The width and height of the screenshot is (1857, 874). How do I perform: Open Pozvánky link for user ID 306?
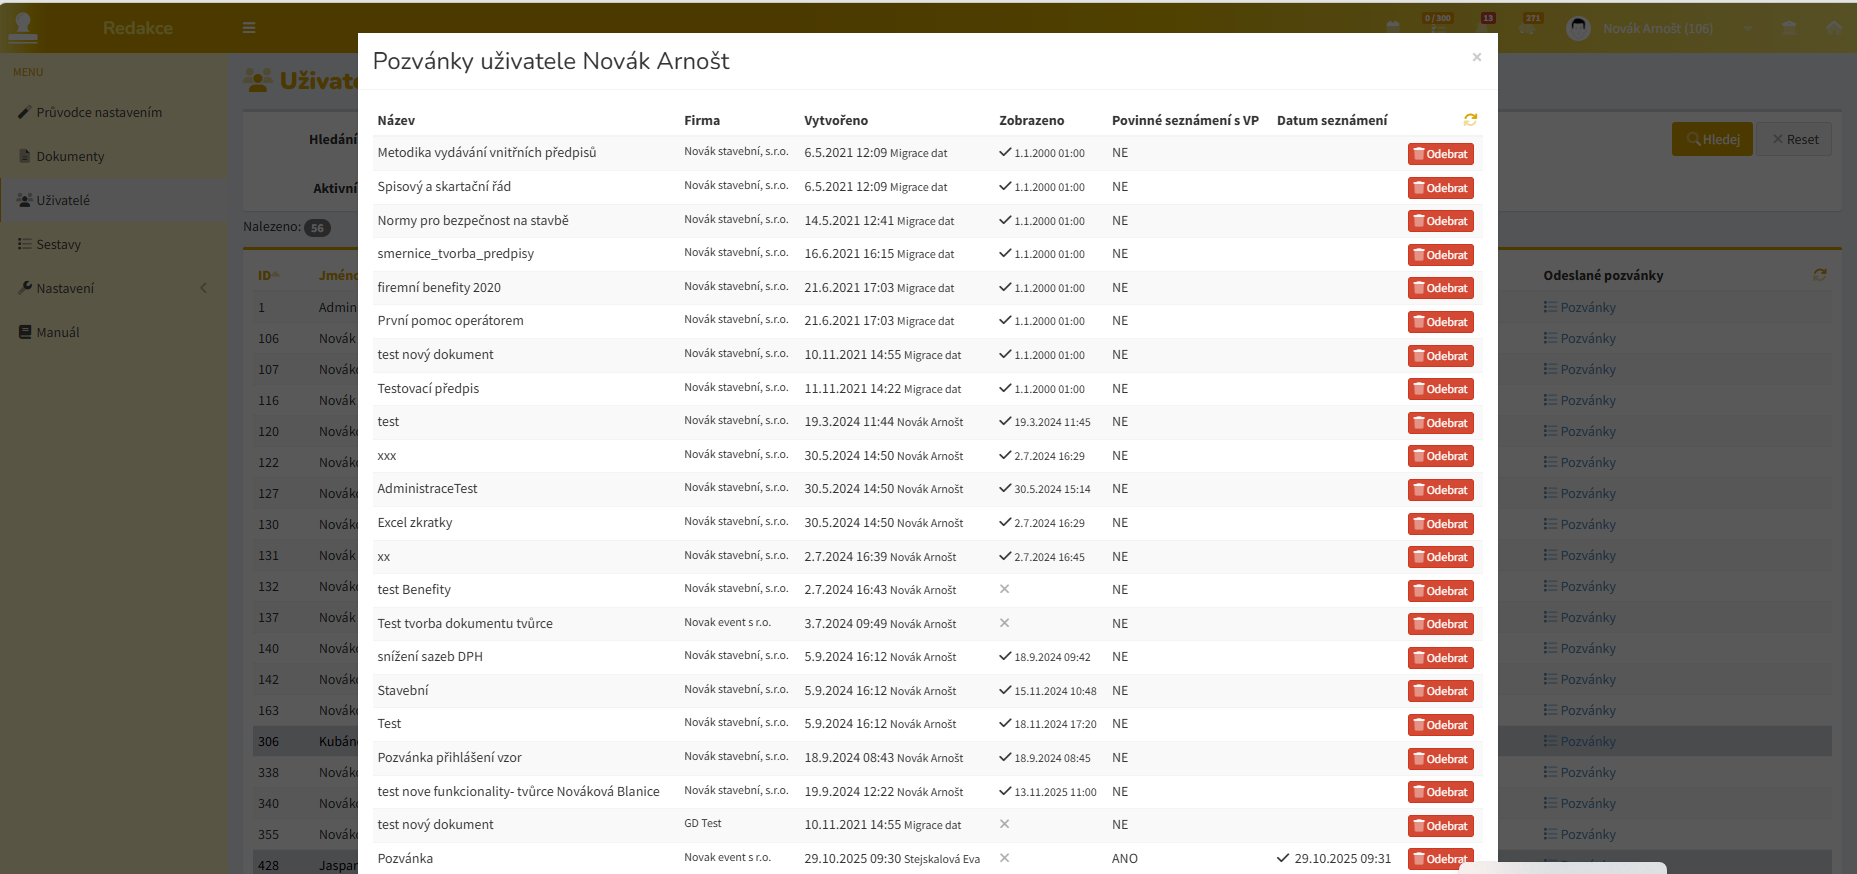click(x=1580, y=741)
